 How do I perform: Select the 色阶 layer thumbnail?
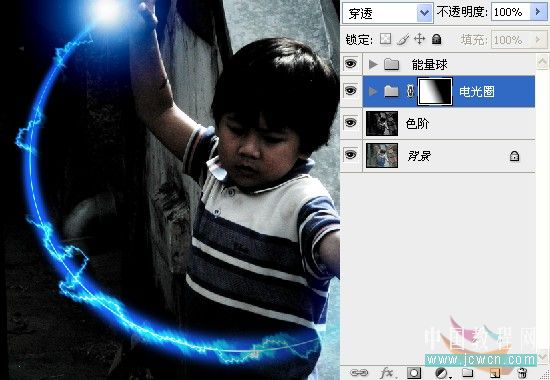point(382,123)
